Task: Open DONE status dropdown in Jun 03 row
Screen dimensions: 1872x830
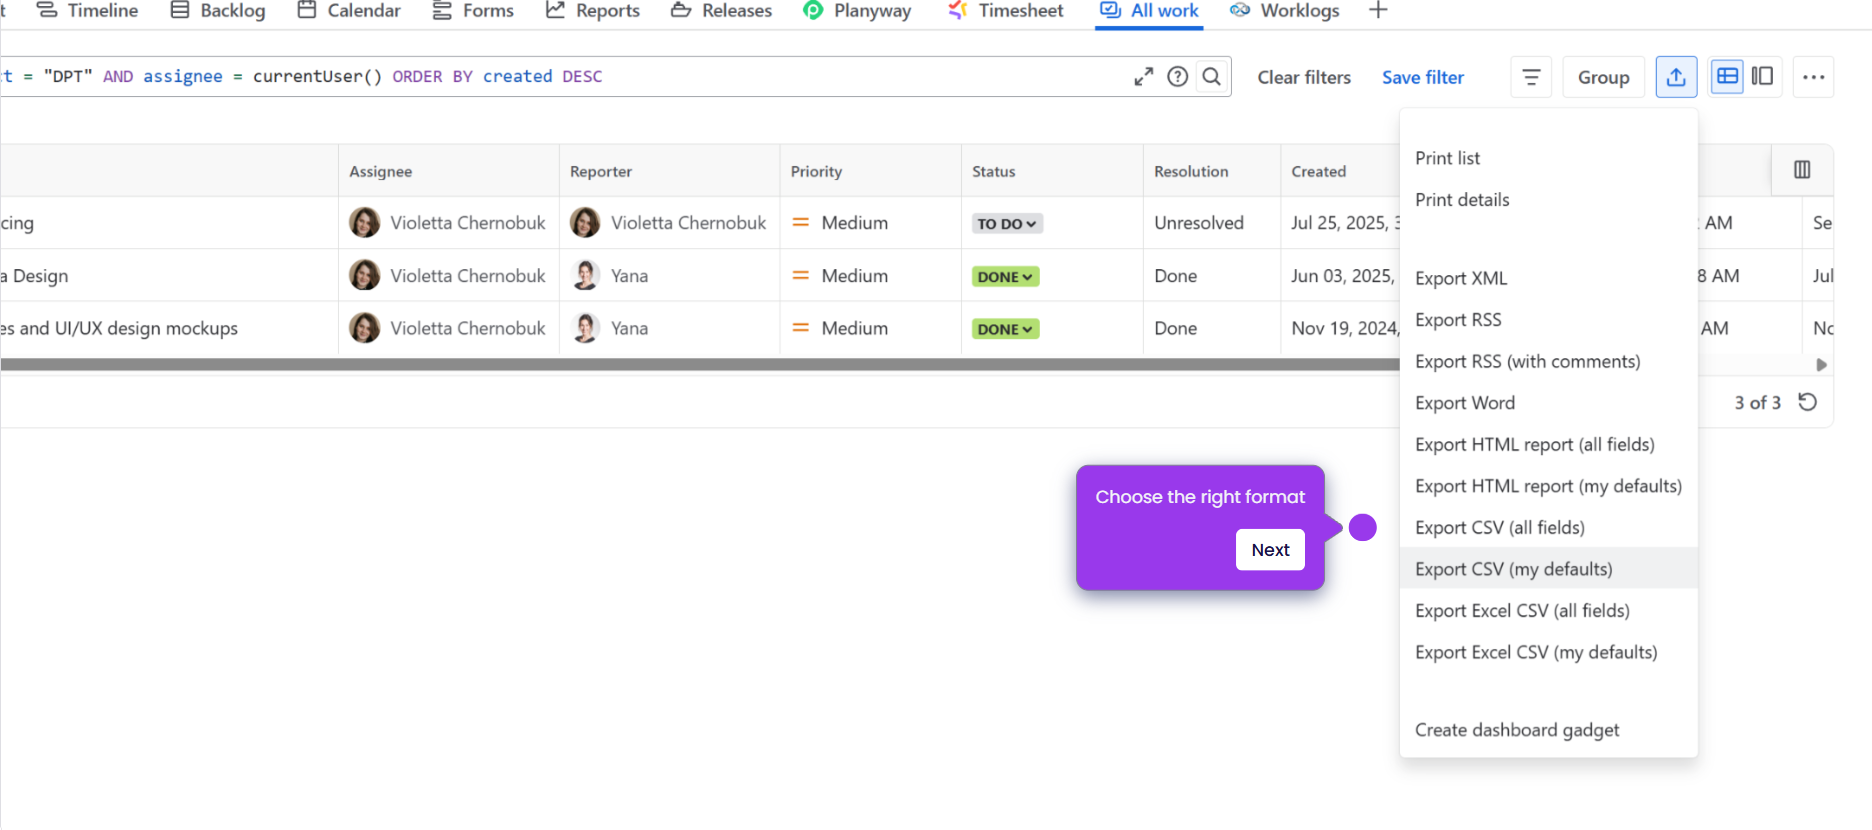Action: coord(1005,277)
